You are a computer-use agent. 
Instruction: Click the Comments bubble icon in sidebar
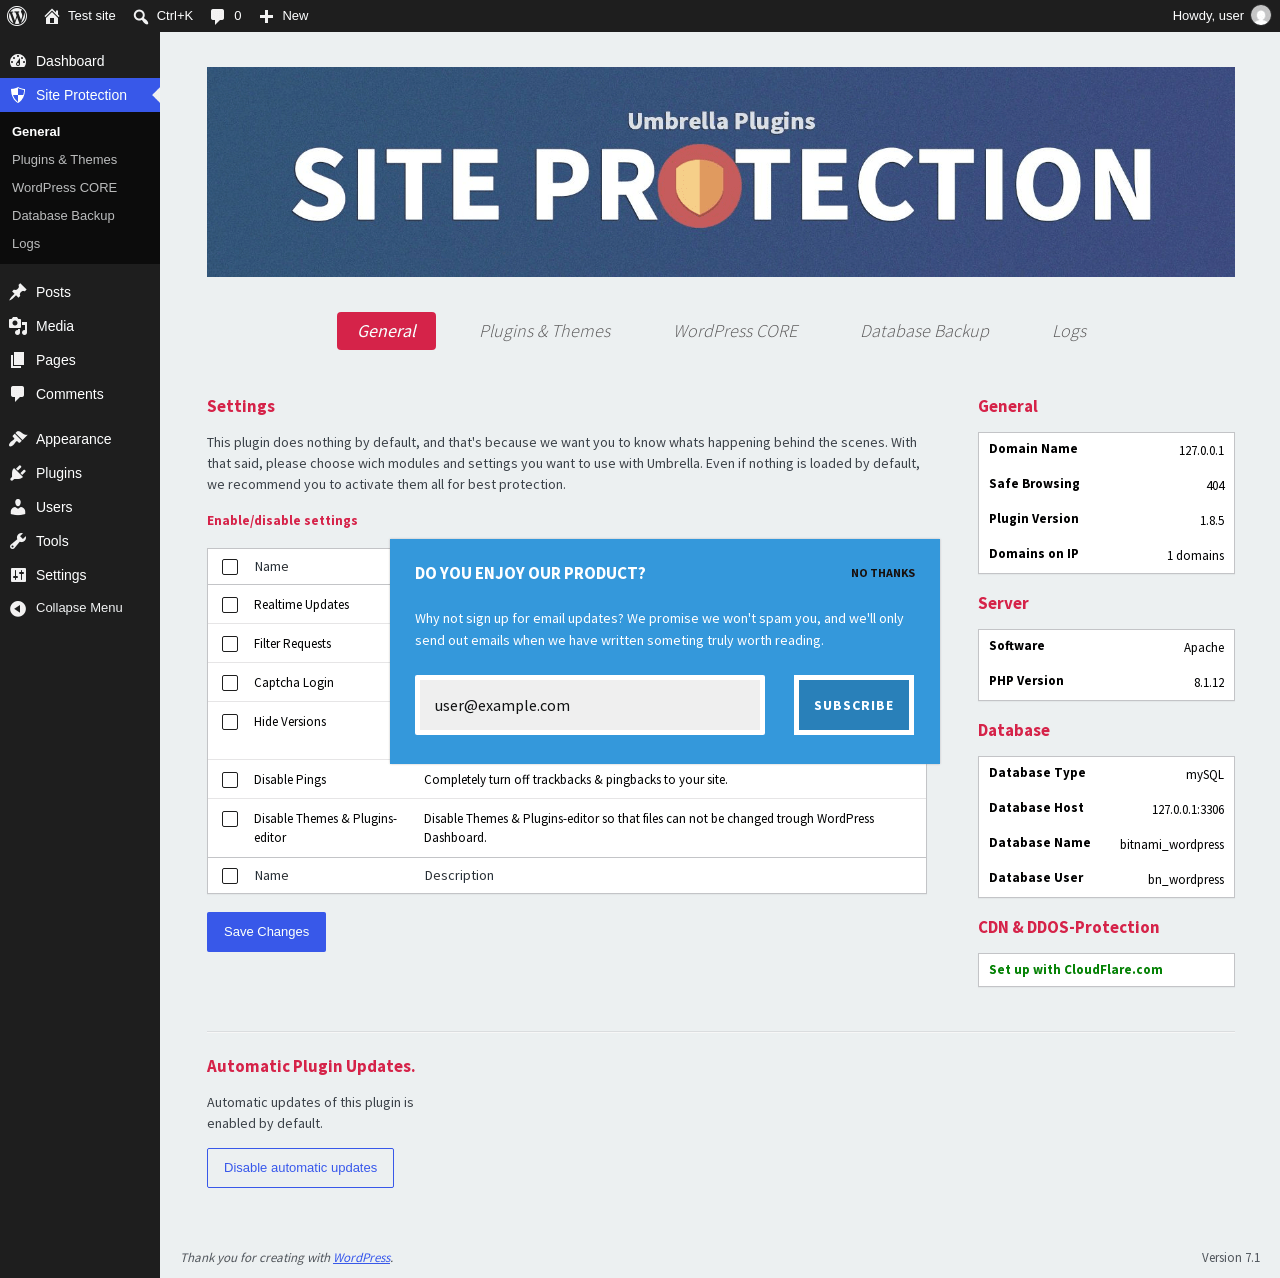pyautogui.click(x=18, y=394)
